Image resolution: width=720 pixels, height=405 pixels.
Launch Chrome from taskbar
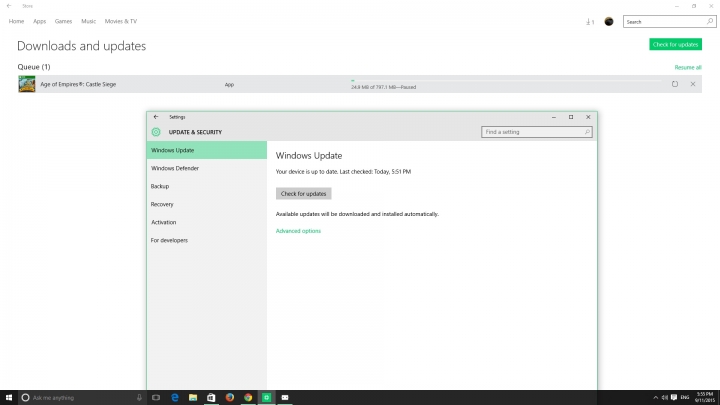coord(248,397)
